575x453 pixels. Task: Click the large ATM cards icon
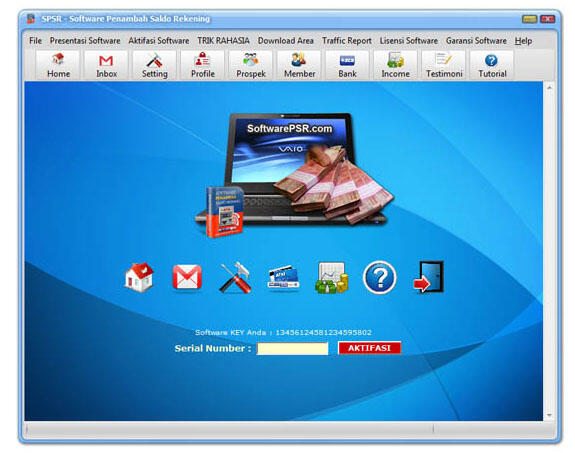click(x=283, y=278)
